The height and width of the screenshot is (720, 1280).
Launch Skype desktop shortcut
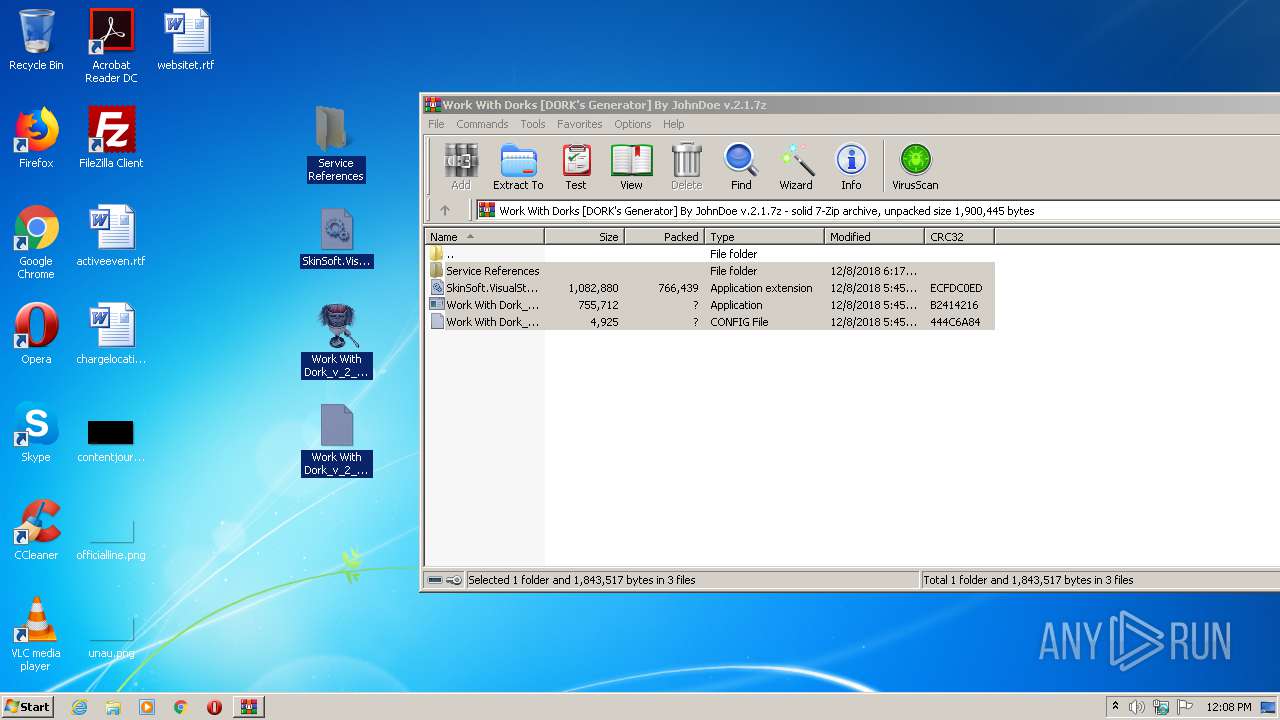pyautogui.click(x=36, y=432)
